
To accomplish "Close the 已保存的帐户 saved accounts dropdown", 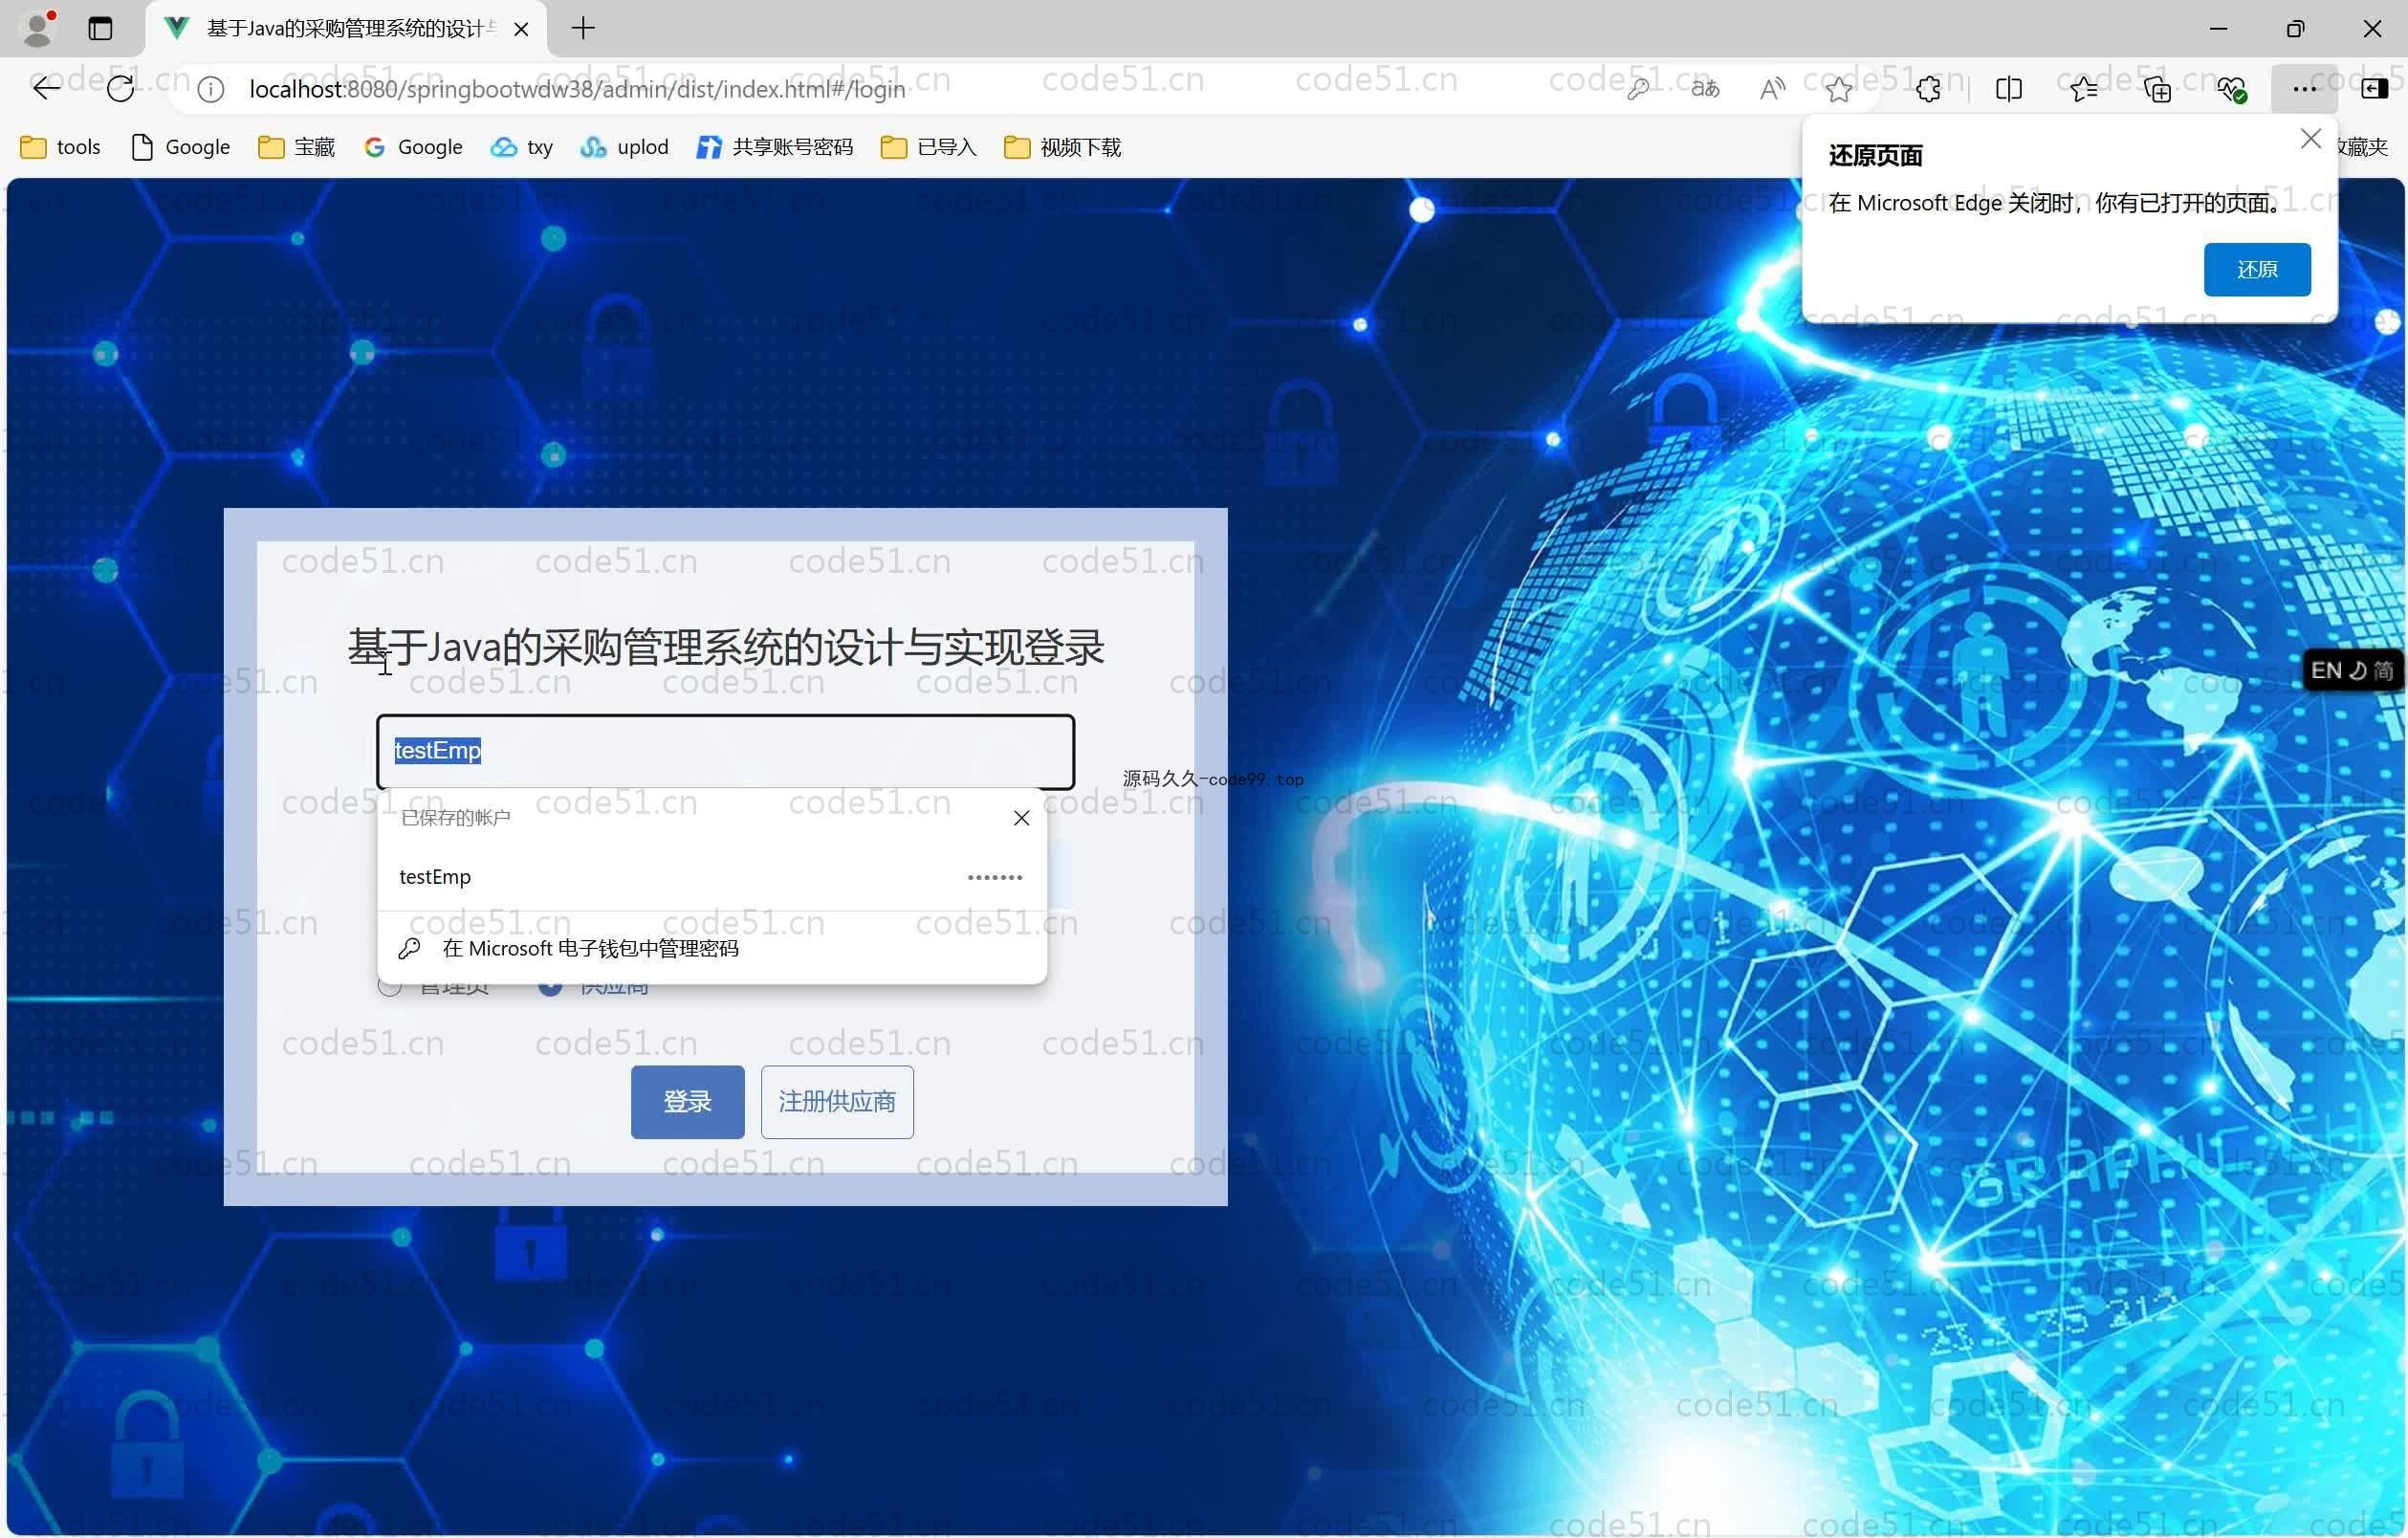I will tap(1021, 818).
